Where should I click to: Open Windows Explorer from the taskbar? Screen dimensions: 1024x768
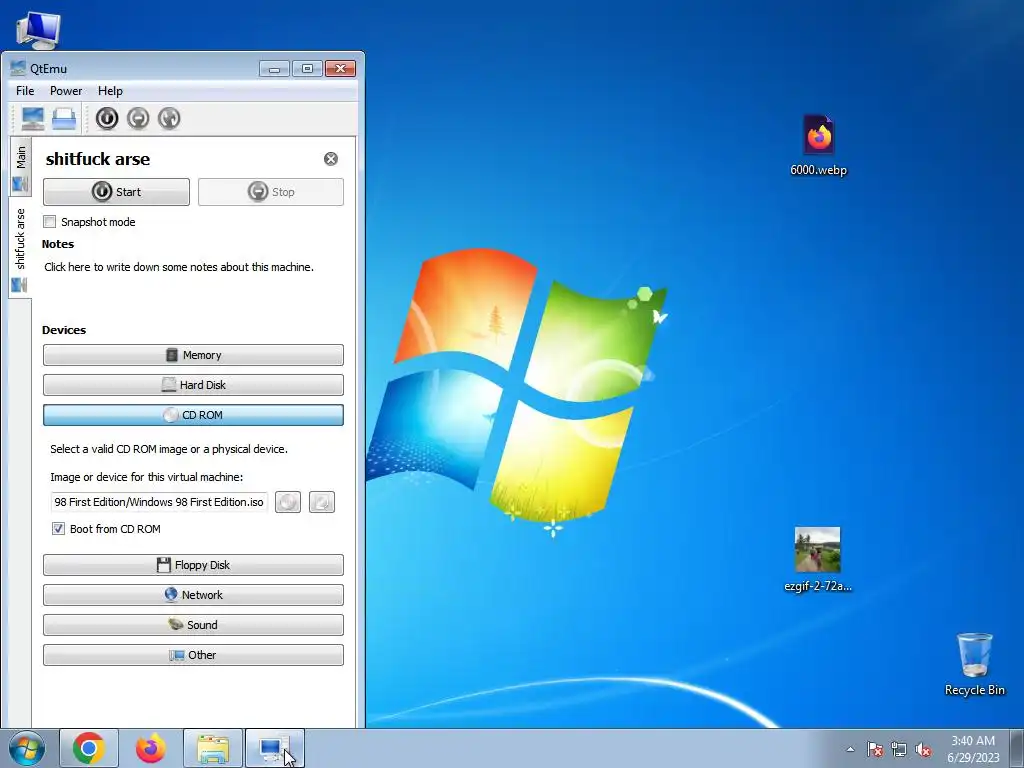[213, 748]
